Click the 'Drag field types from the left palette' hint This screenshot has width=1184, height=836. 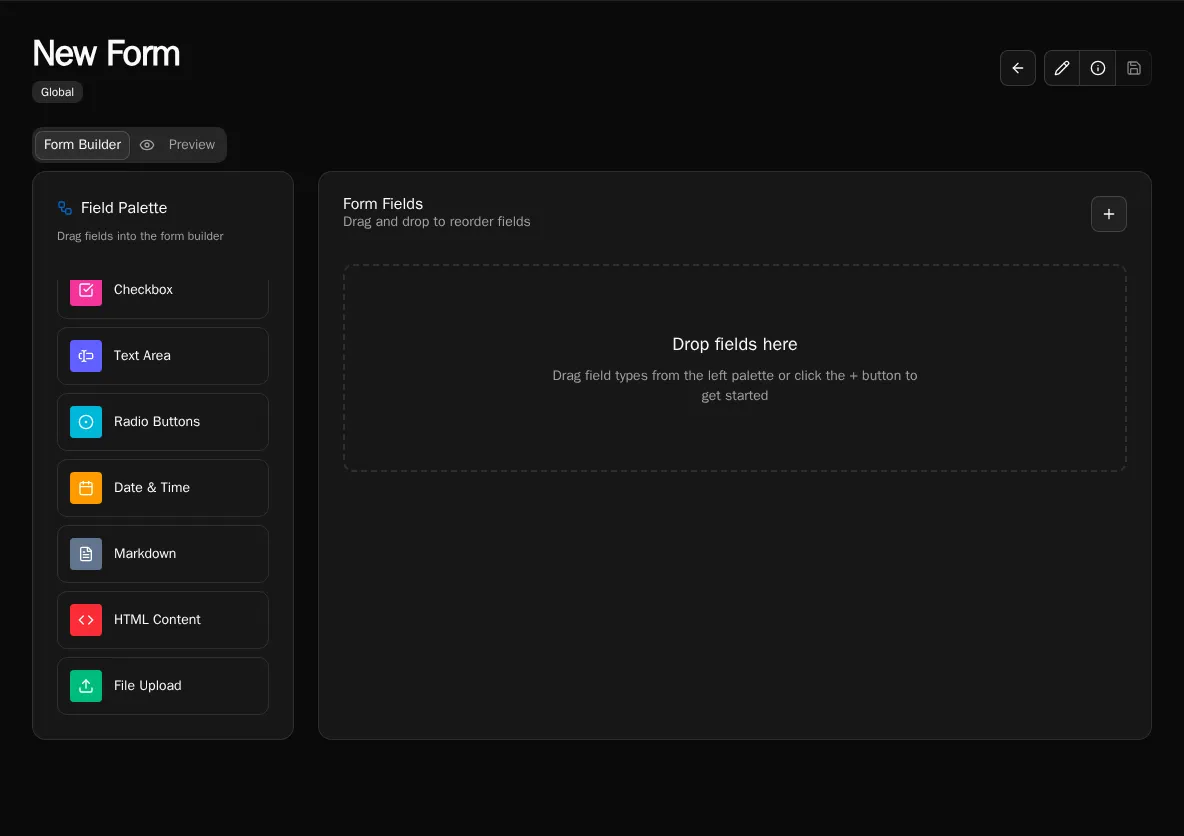[734, 385]
